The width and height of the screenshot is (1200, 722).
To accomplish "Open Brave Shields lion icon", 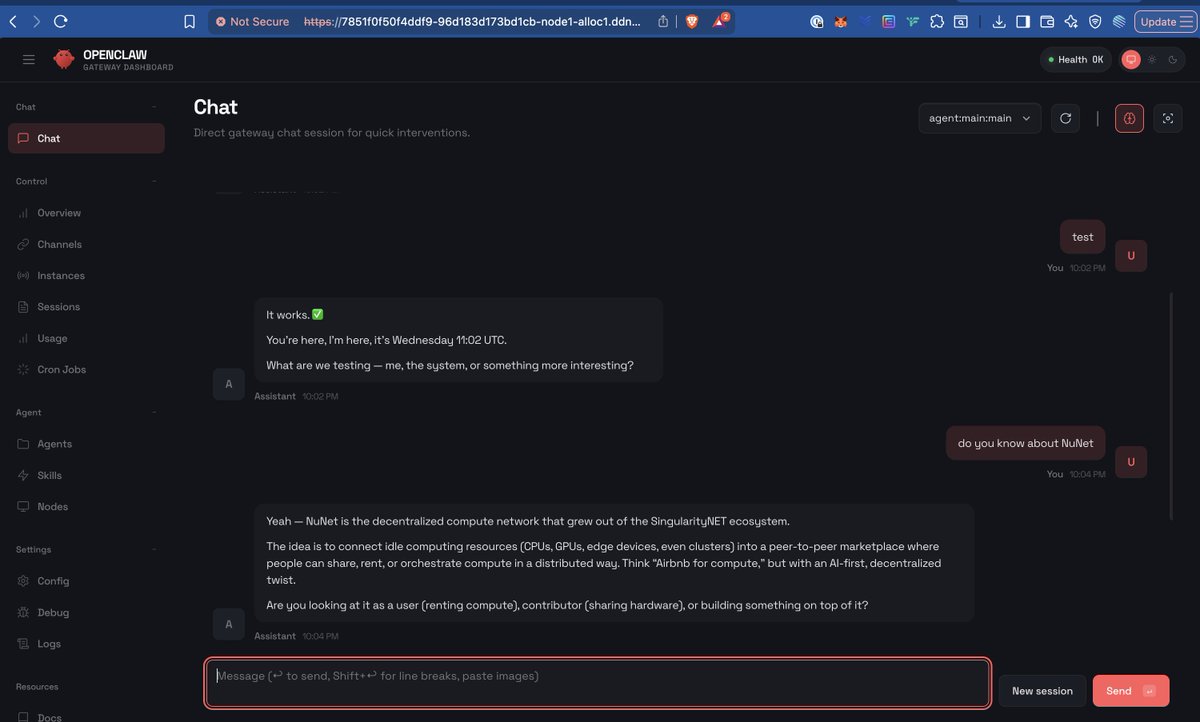I will pos(691,21).
